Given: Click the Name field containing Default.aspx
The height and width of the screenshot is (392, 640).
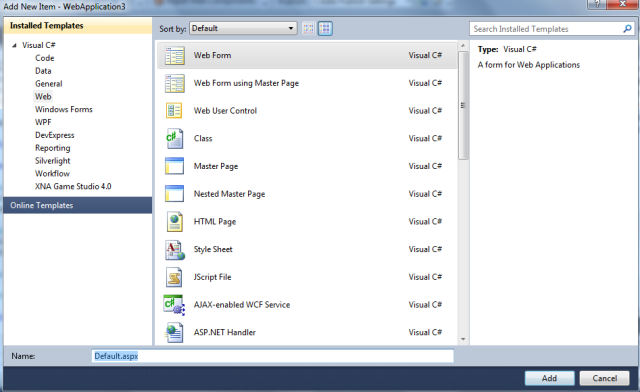Looking at the screenshot, I should pos(273,356).
